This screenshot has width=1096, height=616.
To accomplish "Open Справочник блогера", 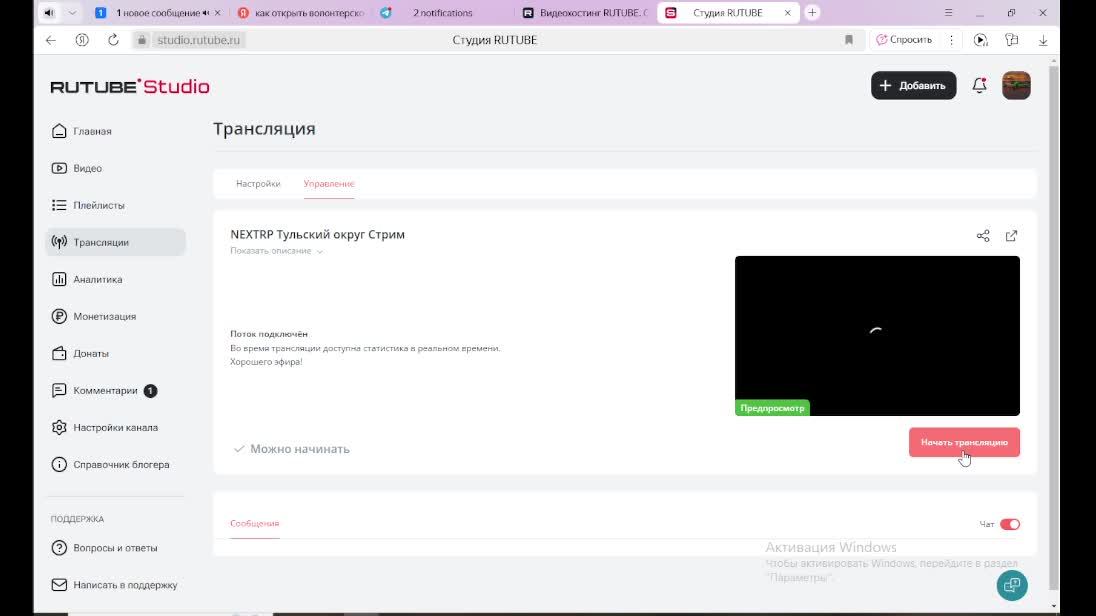I will point(110,465).
